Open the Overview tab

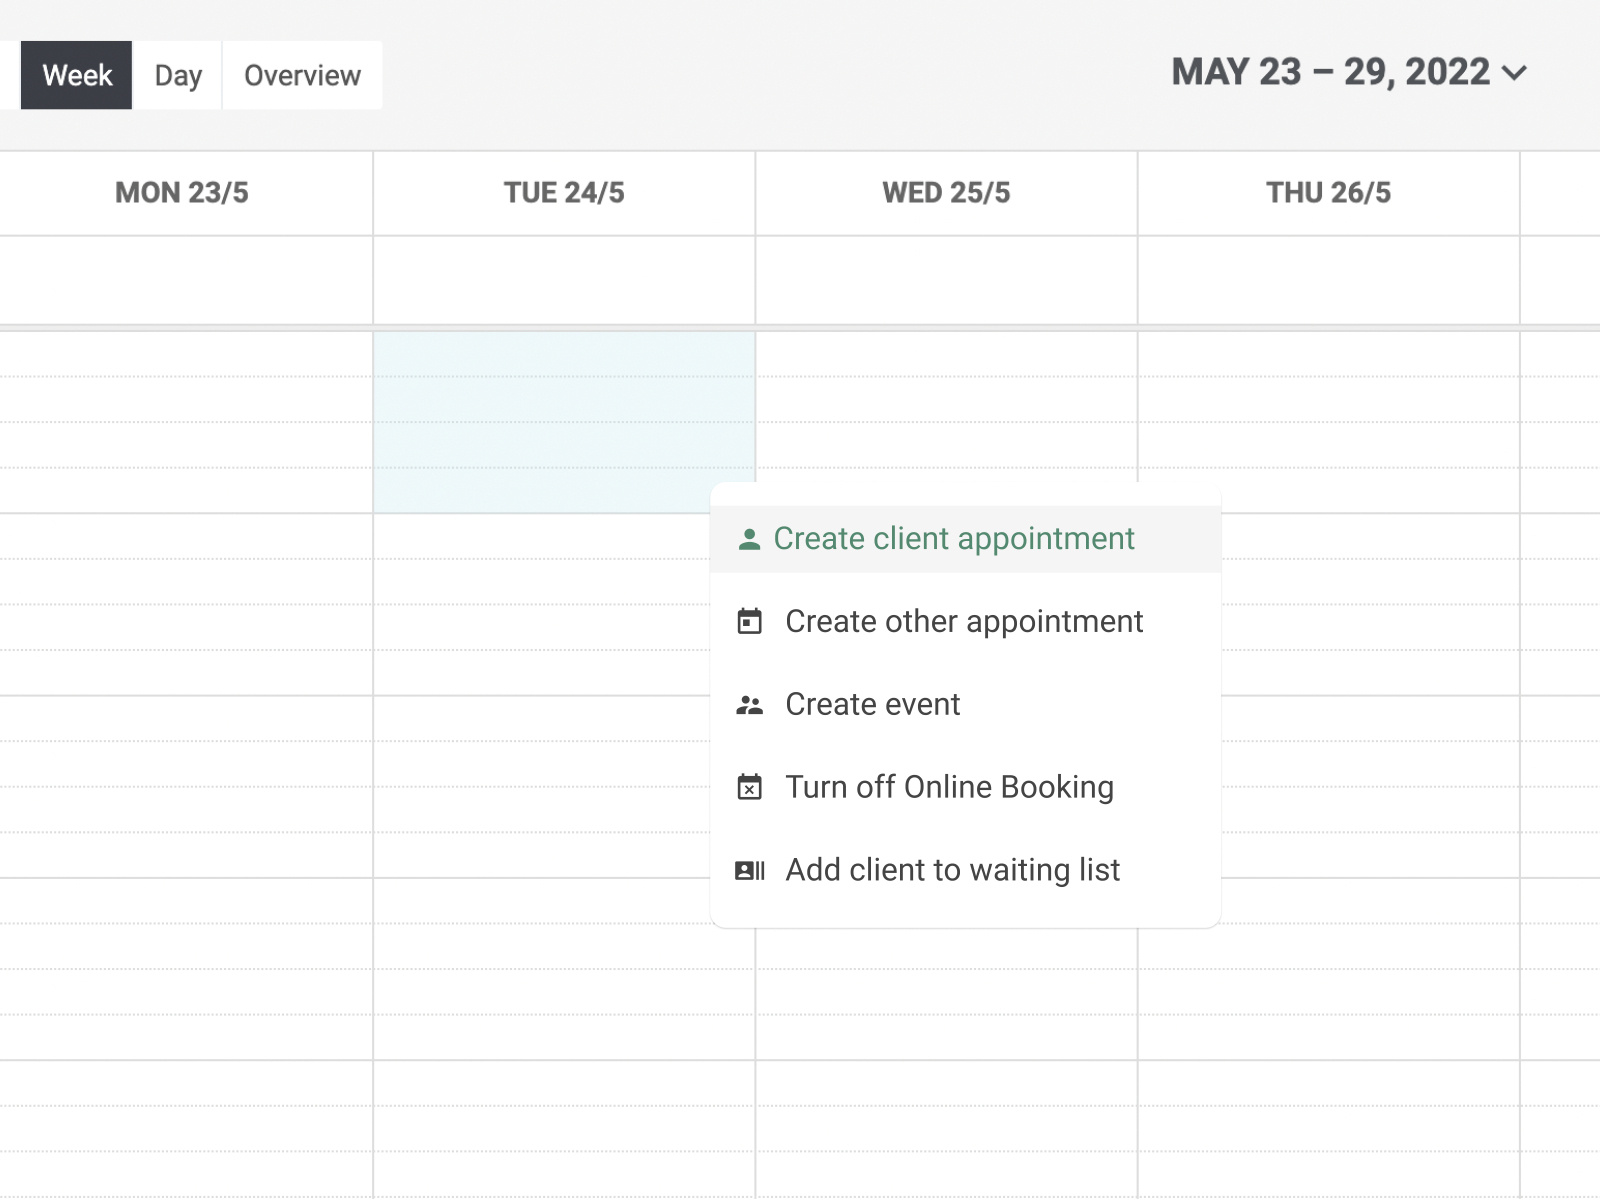[302, 76]
